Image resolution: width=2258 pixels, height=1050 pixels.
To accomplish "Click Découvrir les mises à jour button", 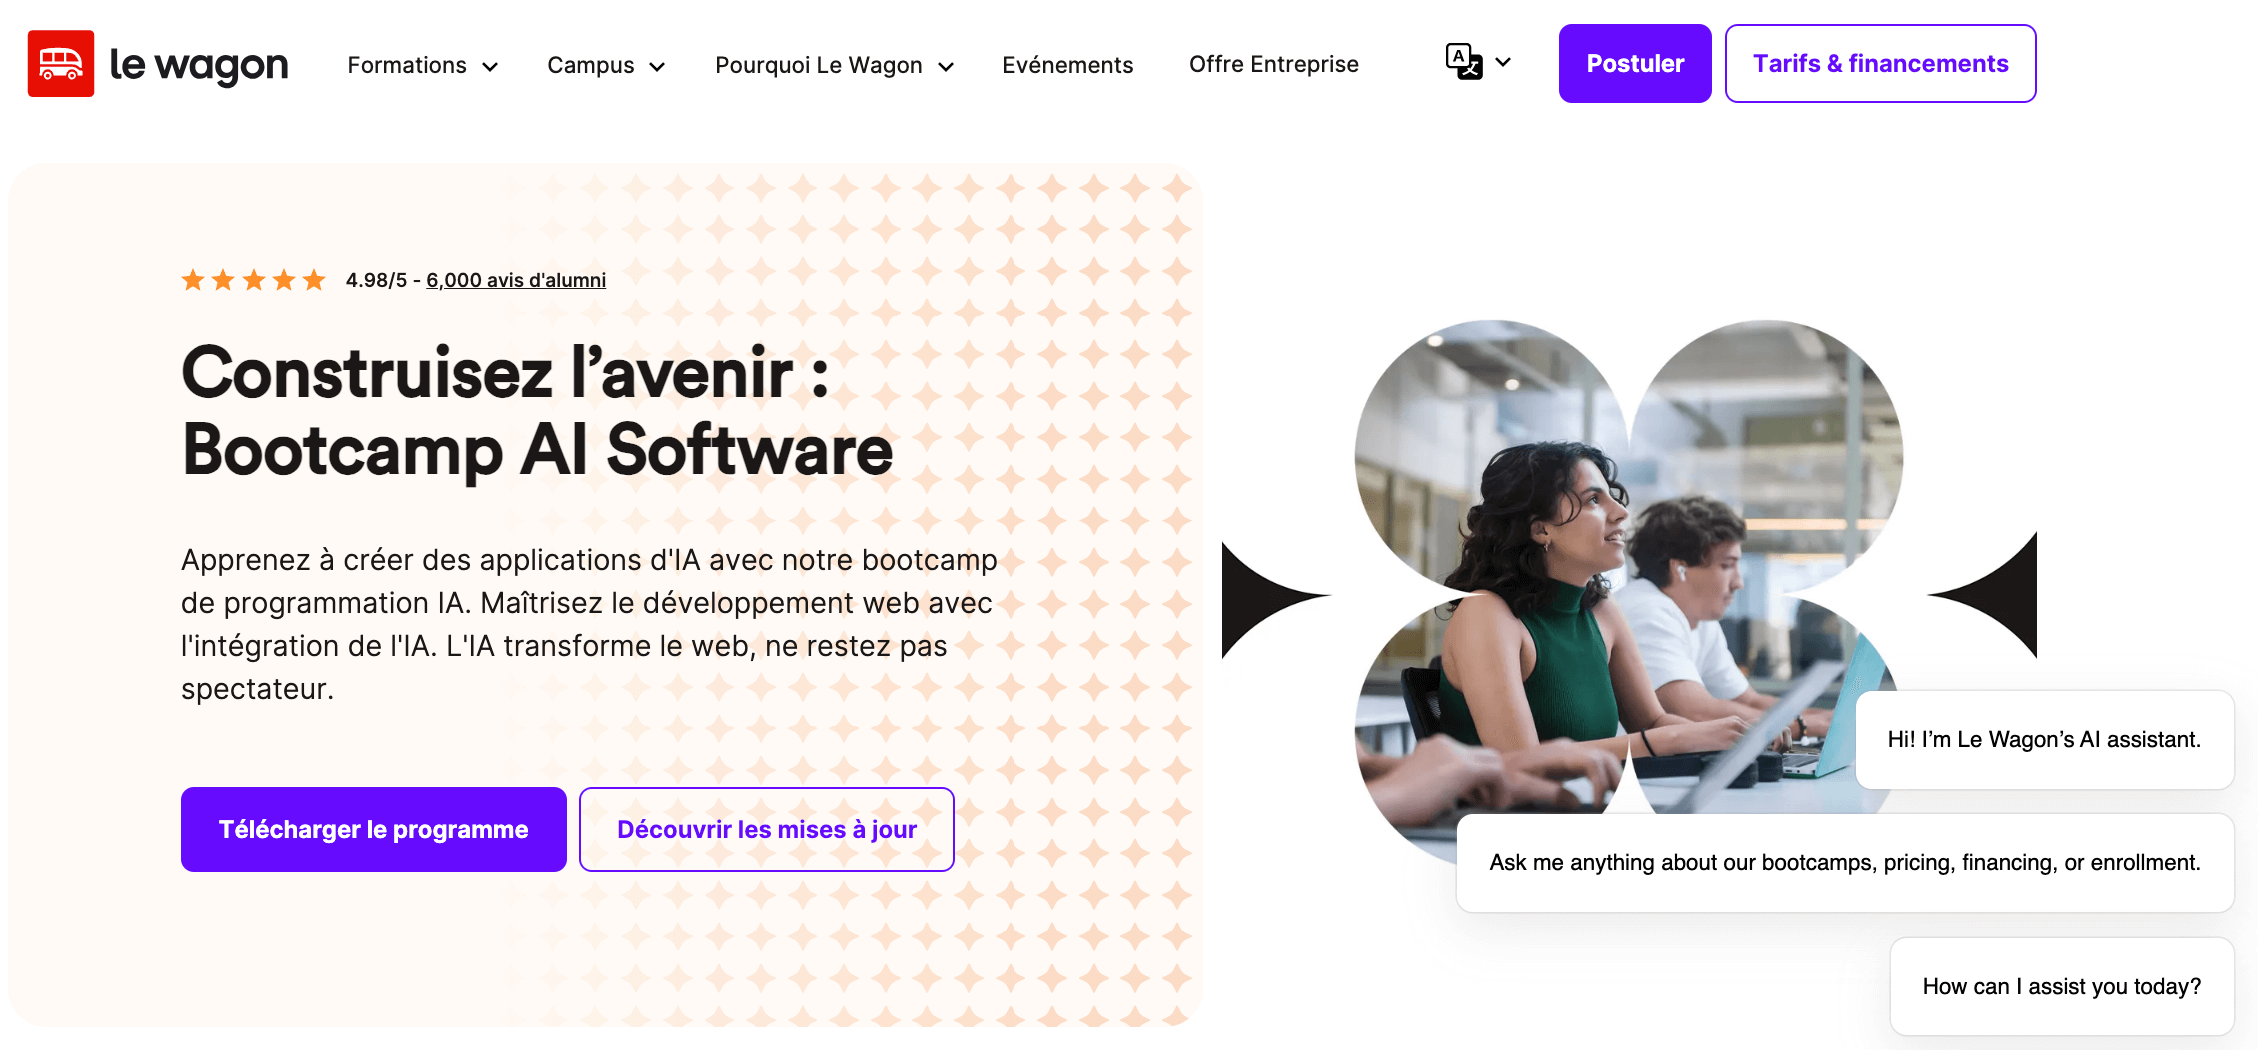I will point(767,829).
